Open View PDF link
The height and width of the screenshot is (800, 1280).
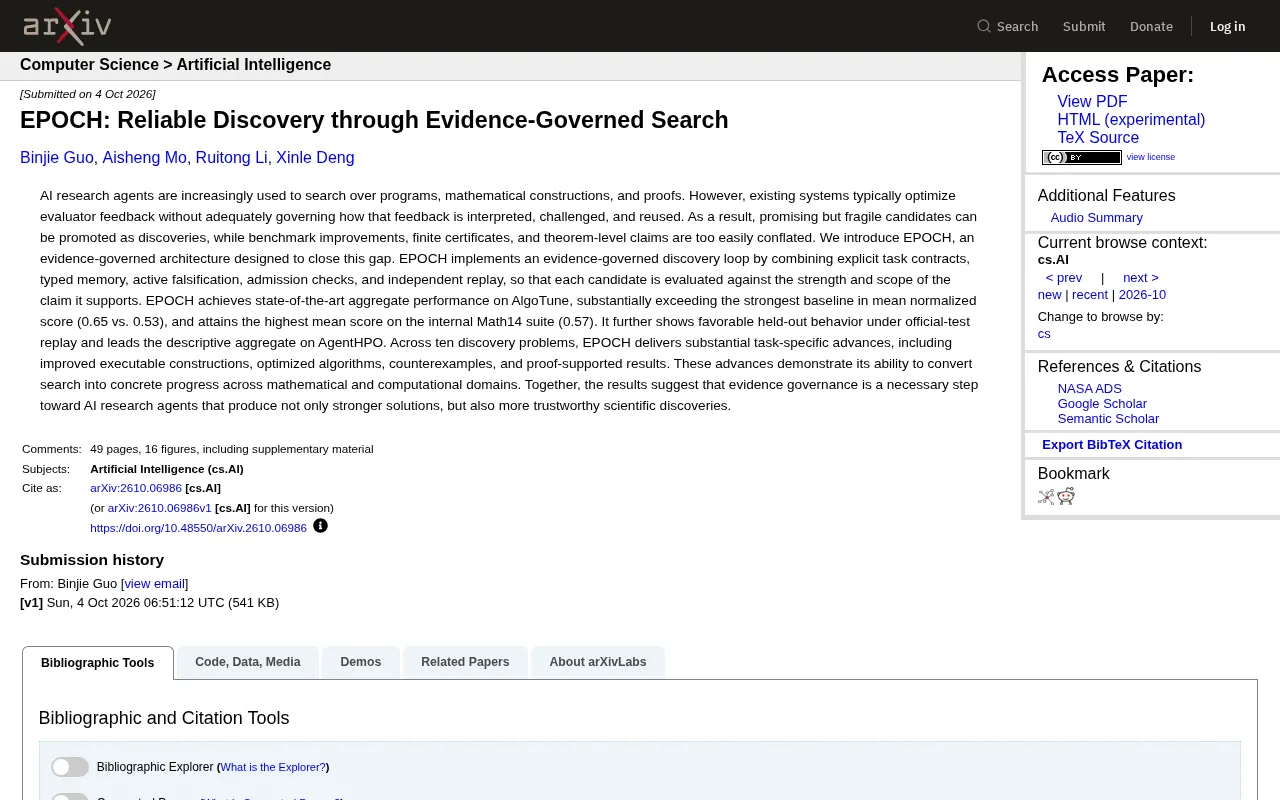(x=1092, y=102)
